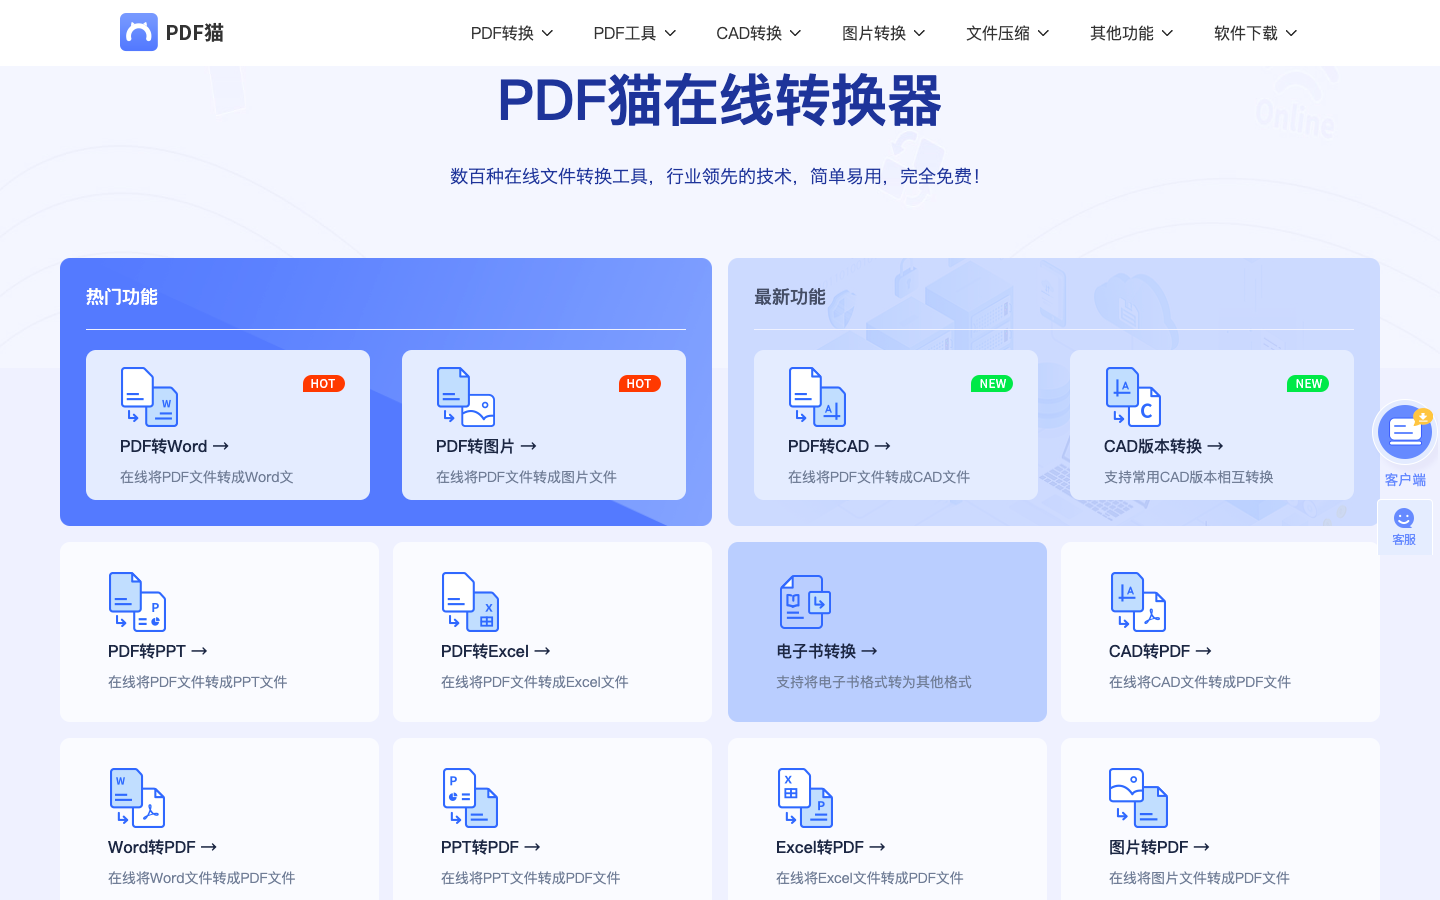Expand the PDF转换 dropdown menu
1440x900 pixels.
511,32
